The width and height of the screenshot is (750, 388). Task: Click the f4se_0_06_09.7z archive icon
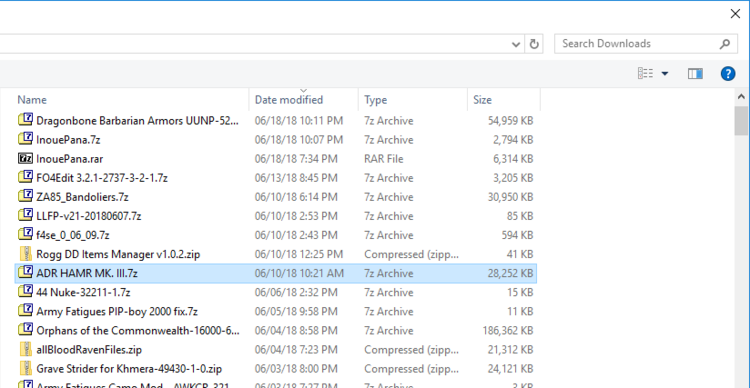click(x=25, y=234)
